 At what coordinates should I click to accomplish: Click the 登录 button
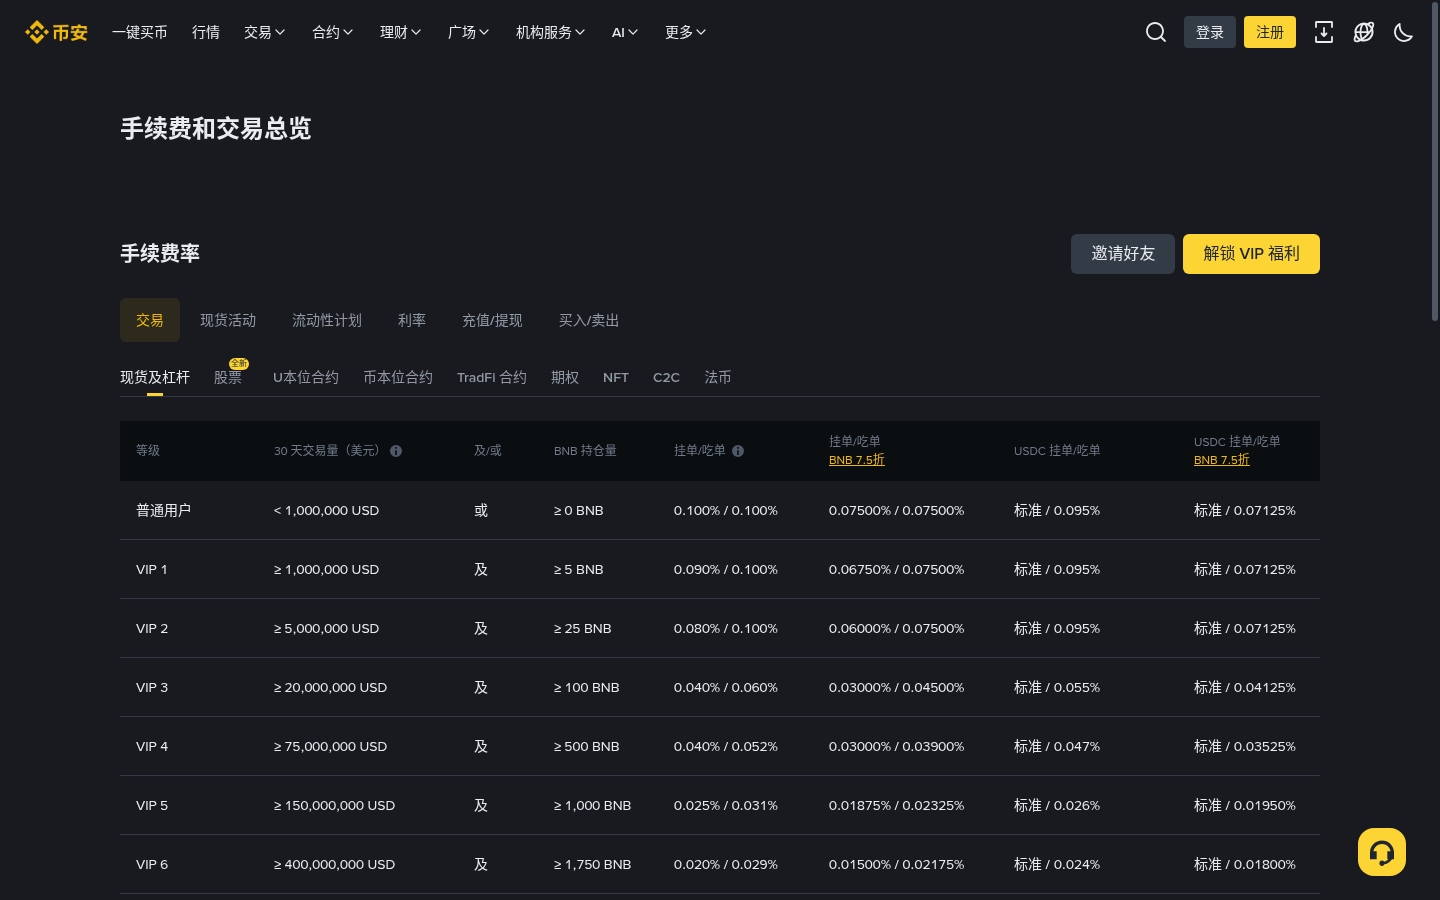point(1210,32)
